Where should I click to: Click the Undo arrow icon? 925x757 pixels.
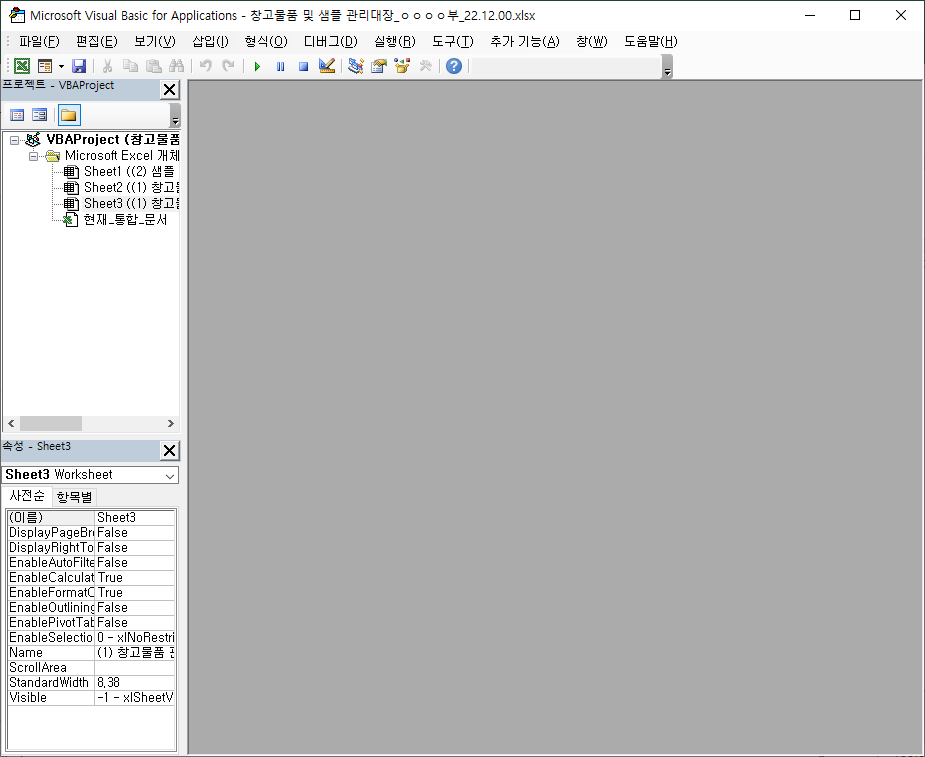[x=205, y=66]
